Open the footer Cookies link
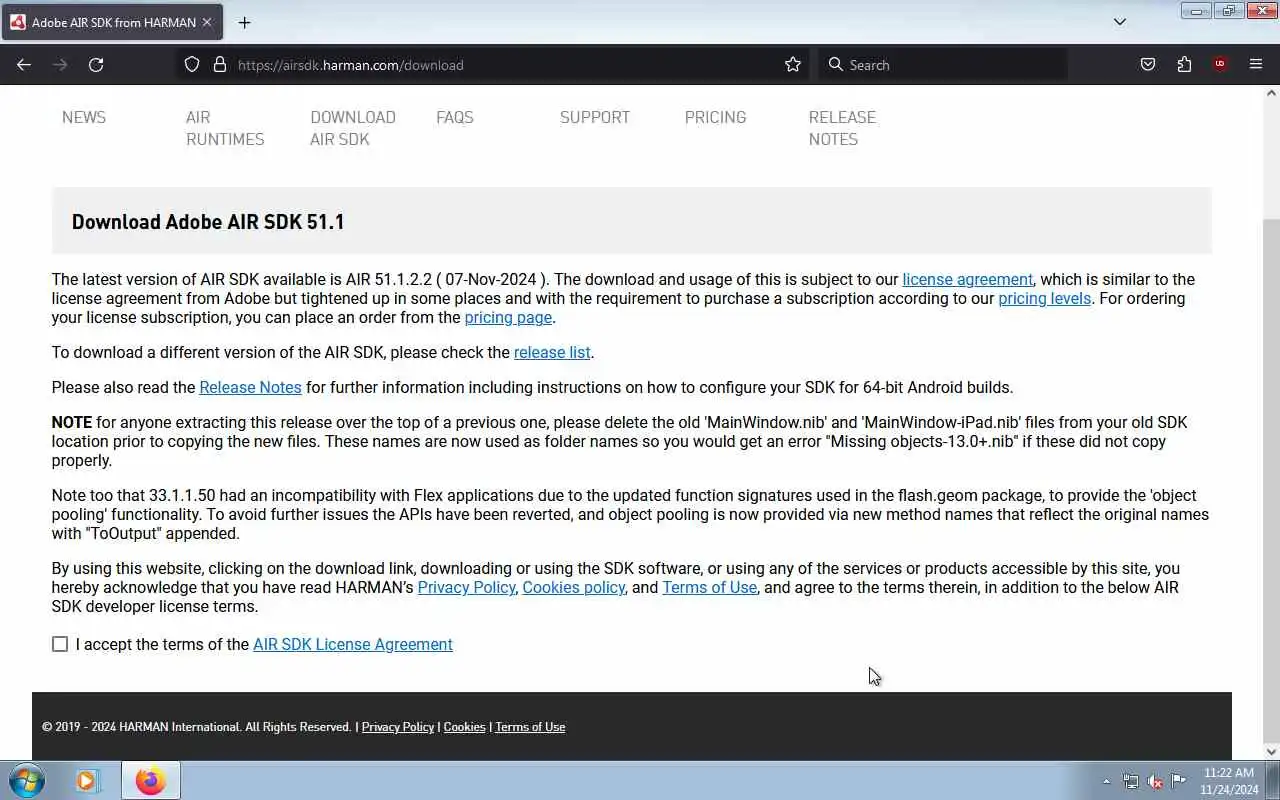The image size is (1280, 800). point(464,727)
